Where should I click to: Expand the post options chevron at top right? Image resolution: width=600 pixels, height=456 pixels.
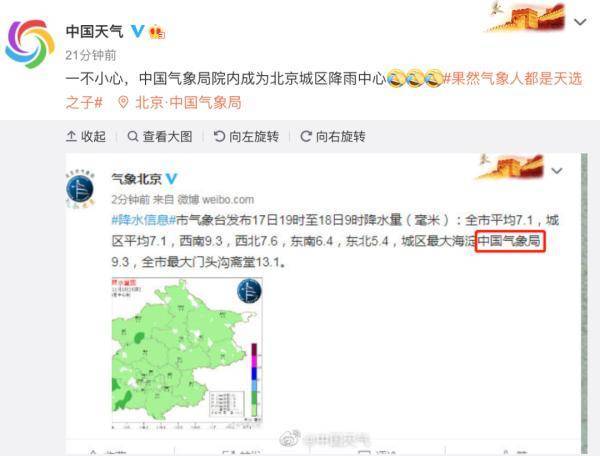(x=580, y=22)
